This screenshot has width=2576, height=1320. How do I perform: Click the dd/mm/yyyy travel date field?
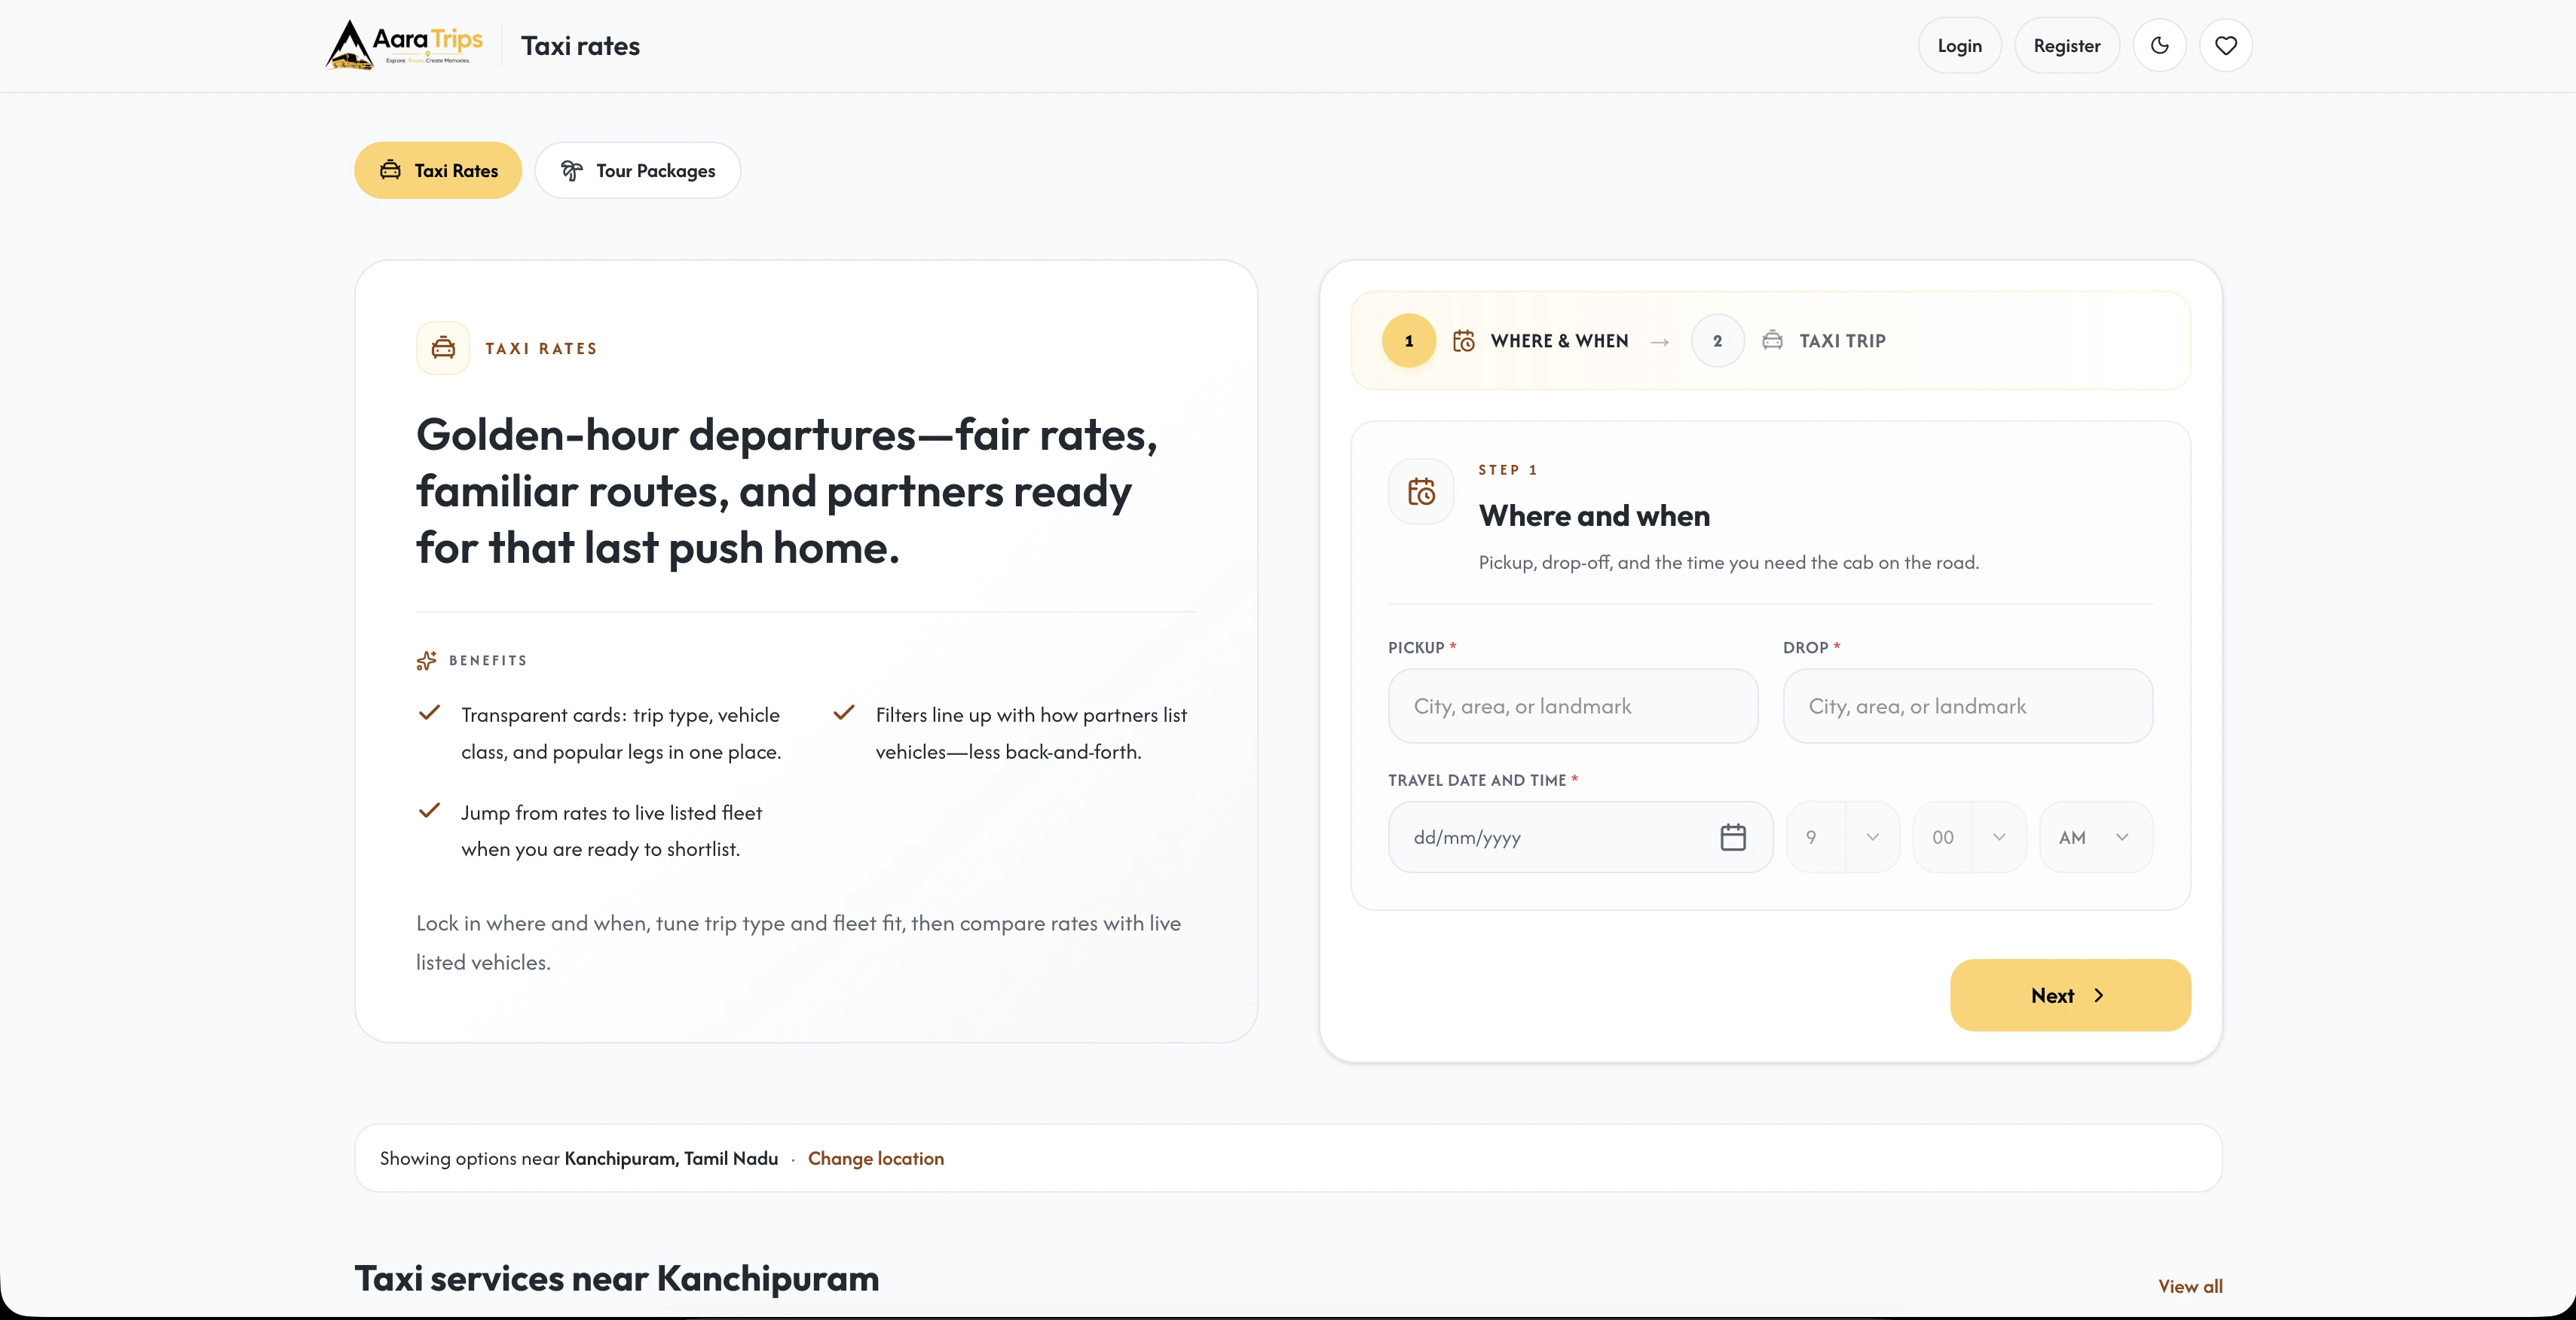coord(1580,837)
